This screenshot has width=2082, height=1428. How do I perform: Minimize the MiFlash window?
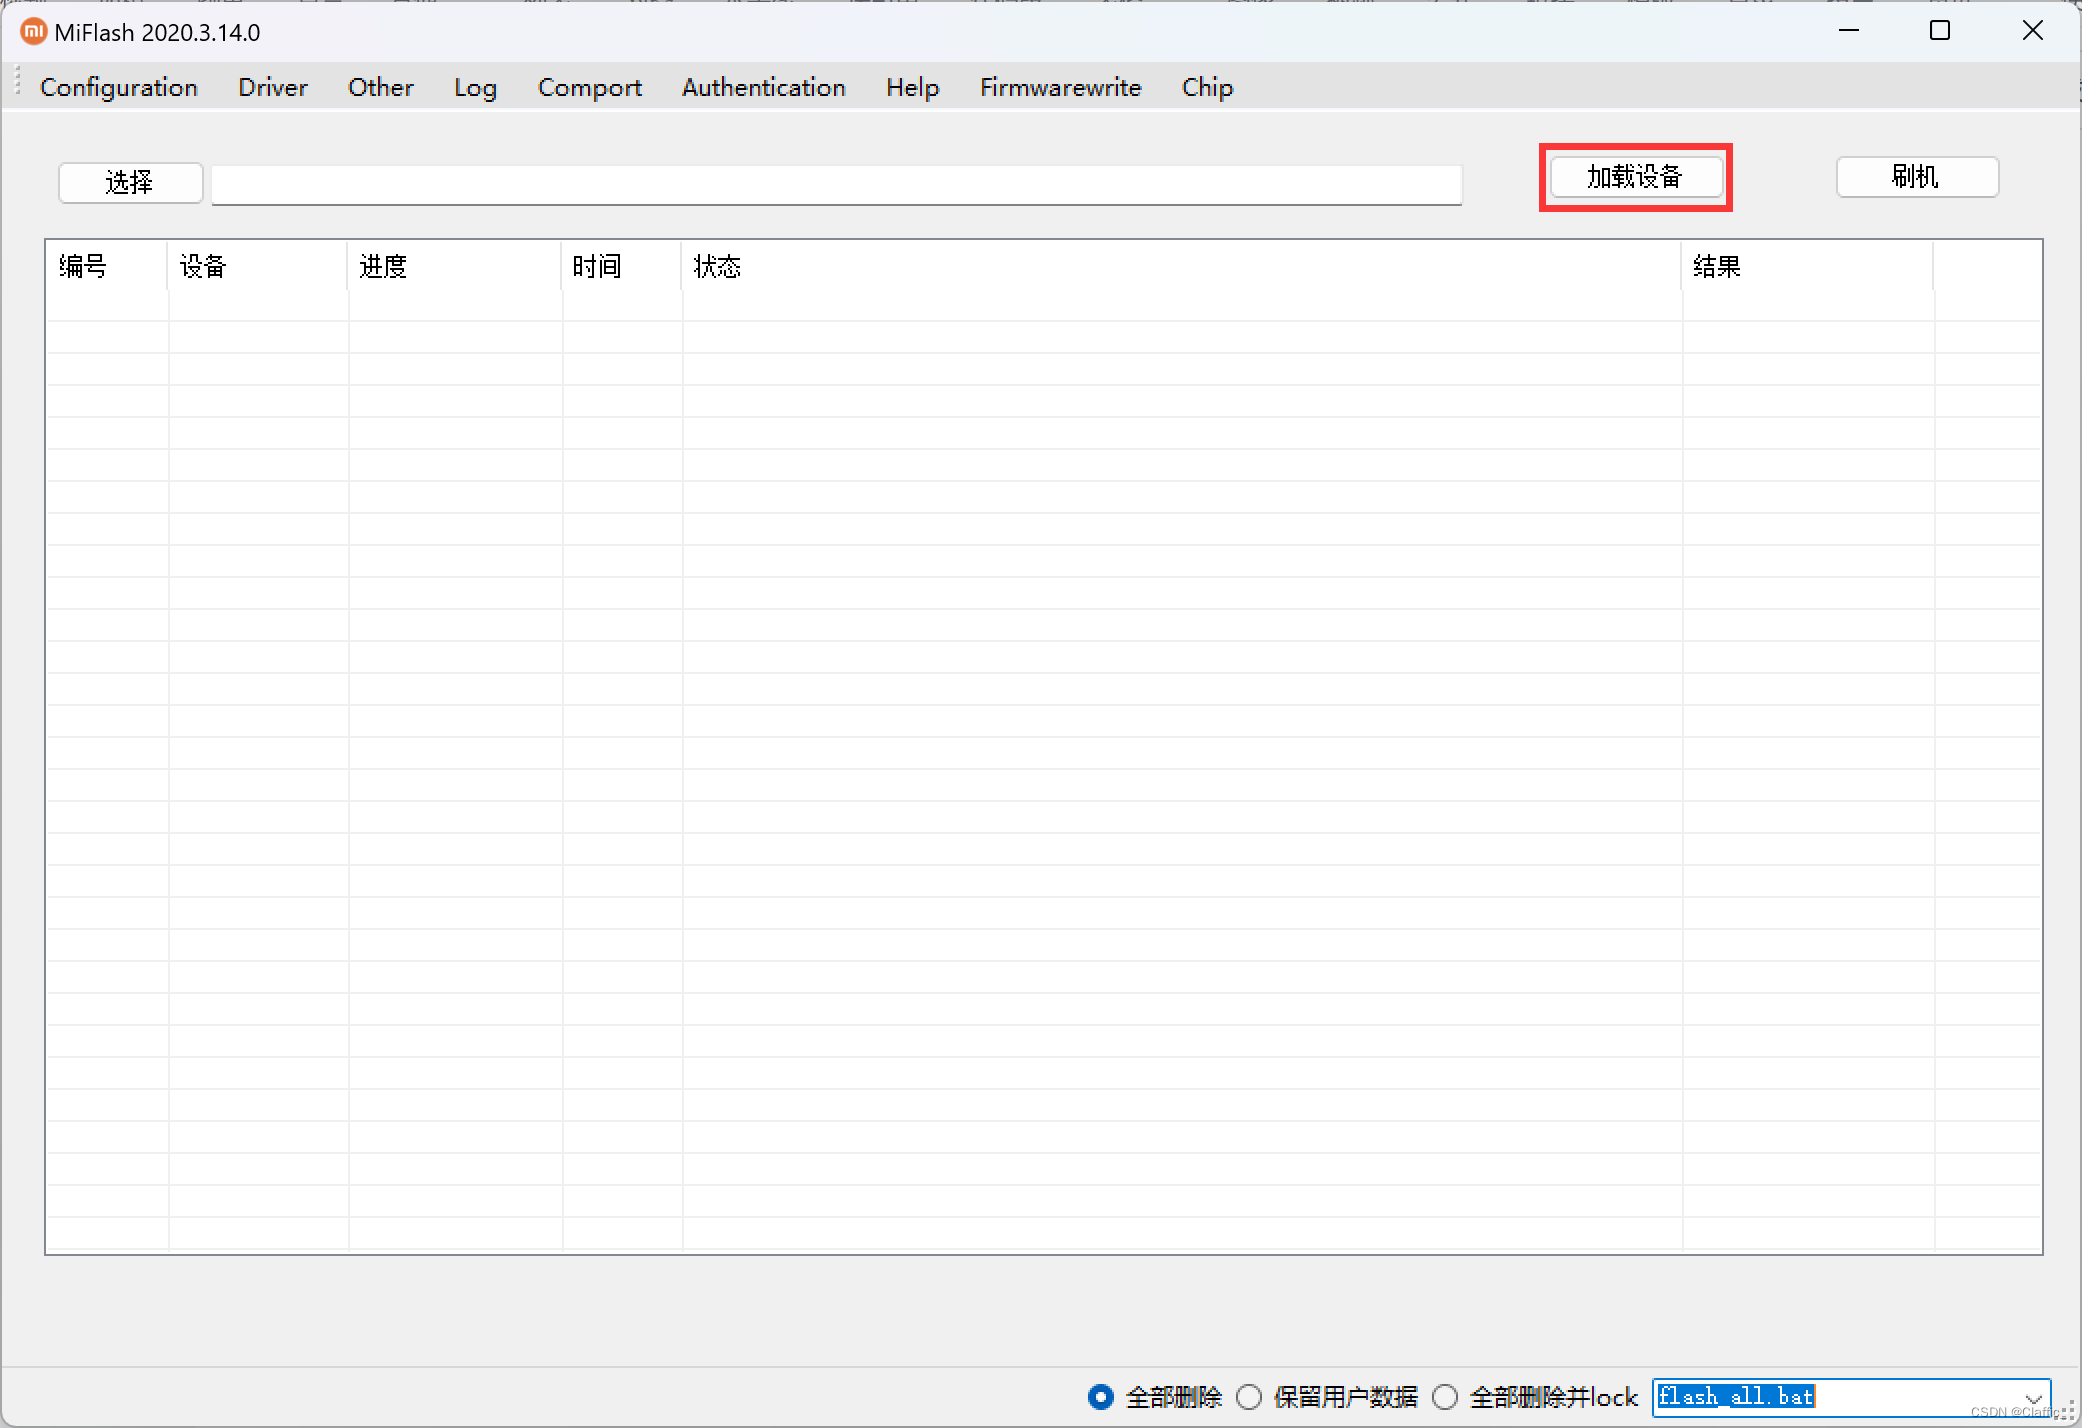[1849, 31]
